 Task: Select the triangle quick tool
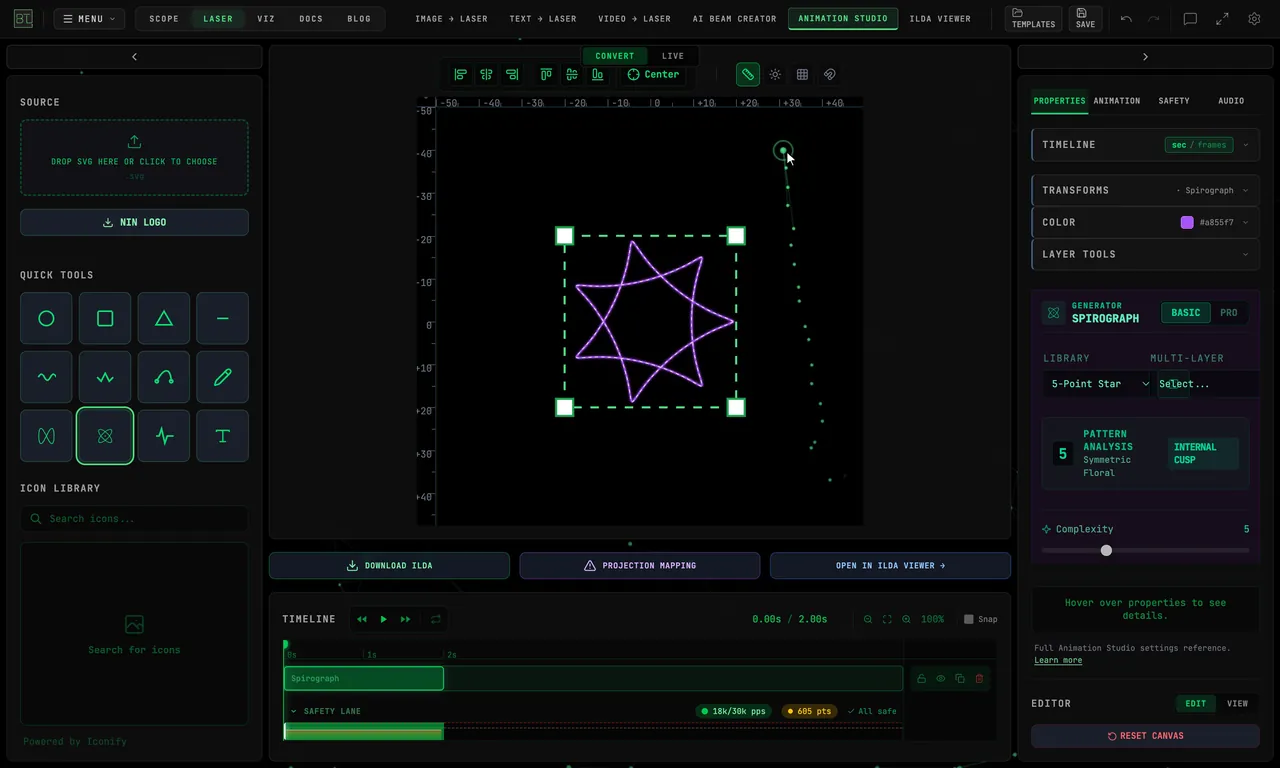point(163,318)
